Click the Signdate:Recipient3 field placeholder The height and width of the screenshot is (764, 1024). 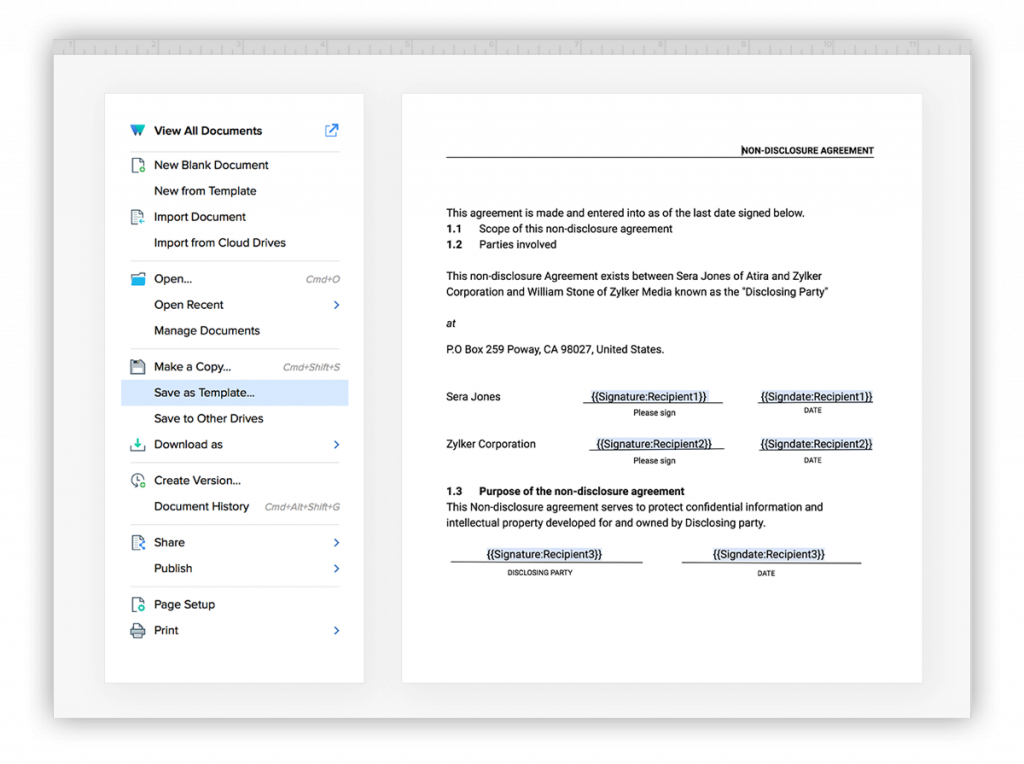(768, 554)
